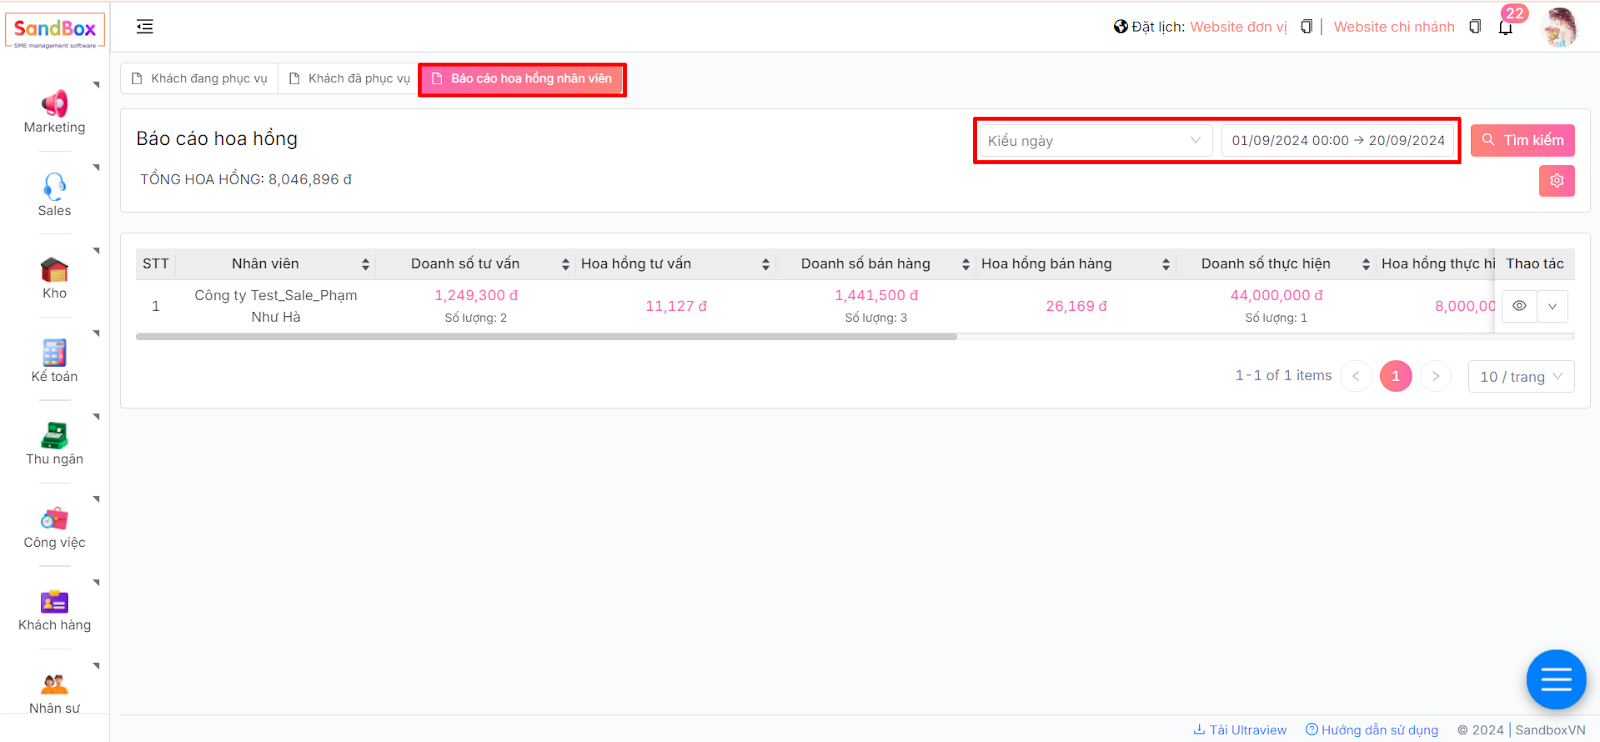Switch to Khách đã phục vụ tab
The height and width of the screenshot is (742, 1600).
click(350, 79)
